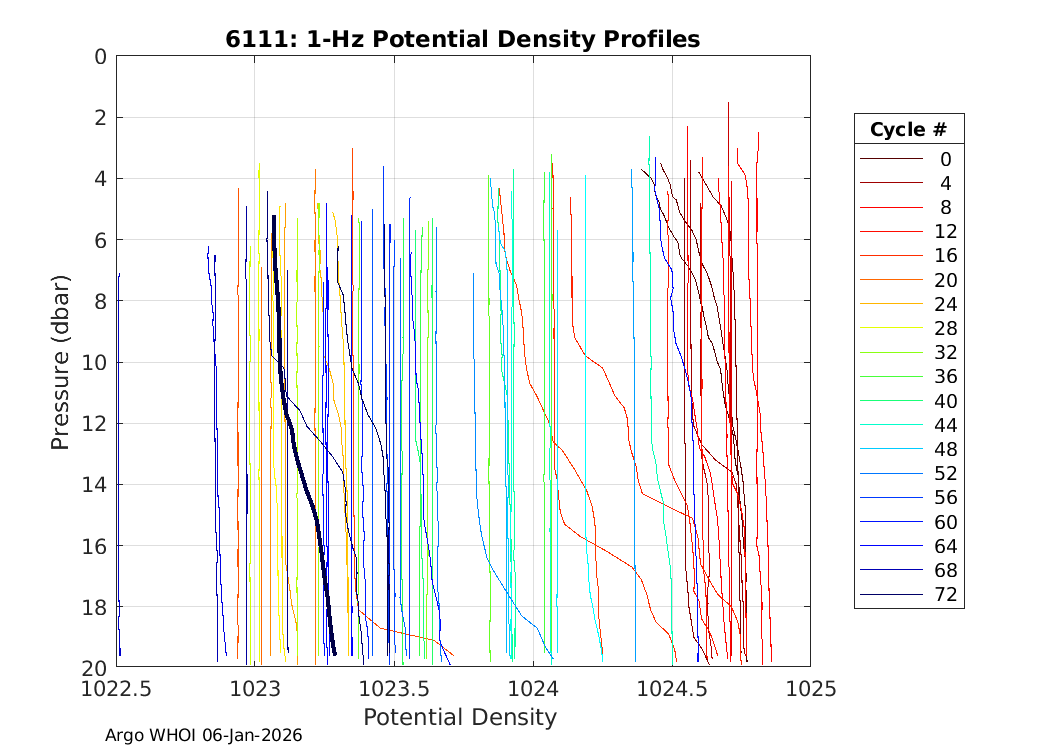1050x750 pixels.
Task: Click the 'Argo WHOI 06-Jan-2026' footer text
Action: 204,735
